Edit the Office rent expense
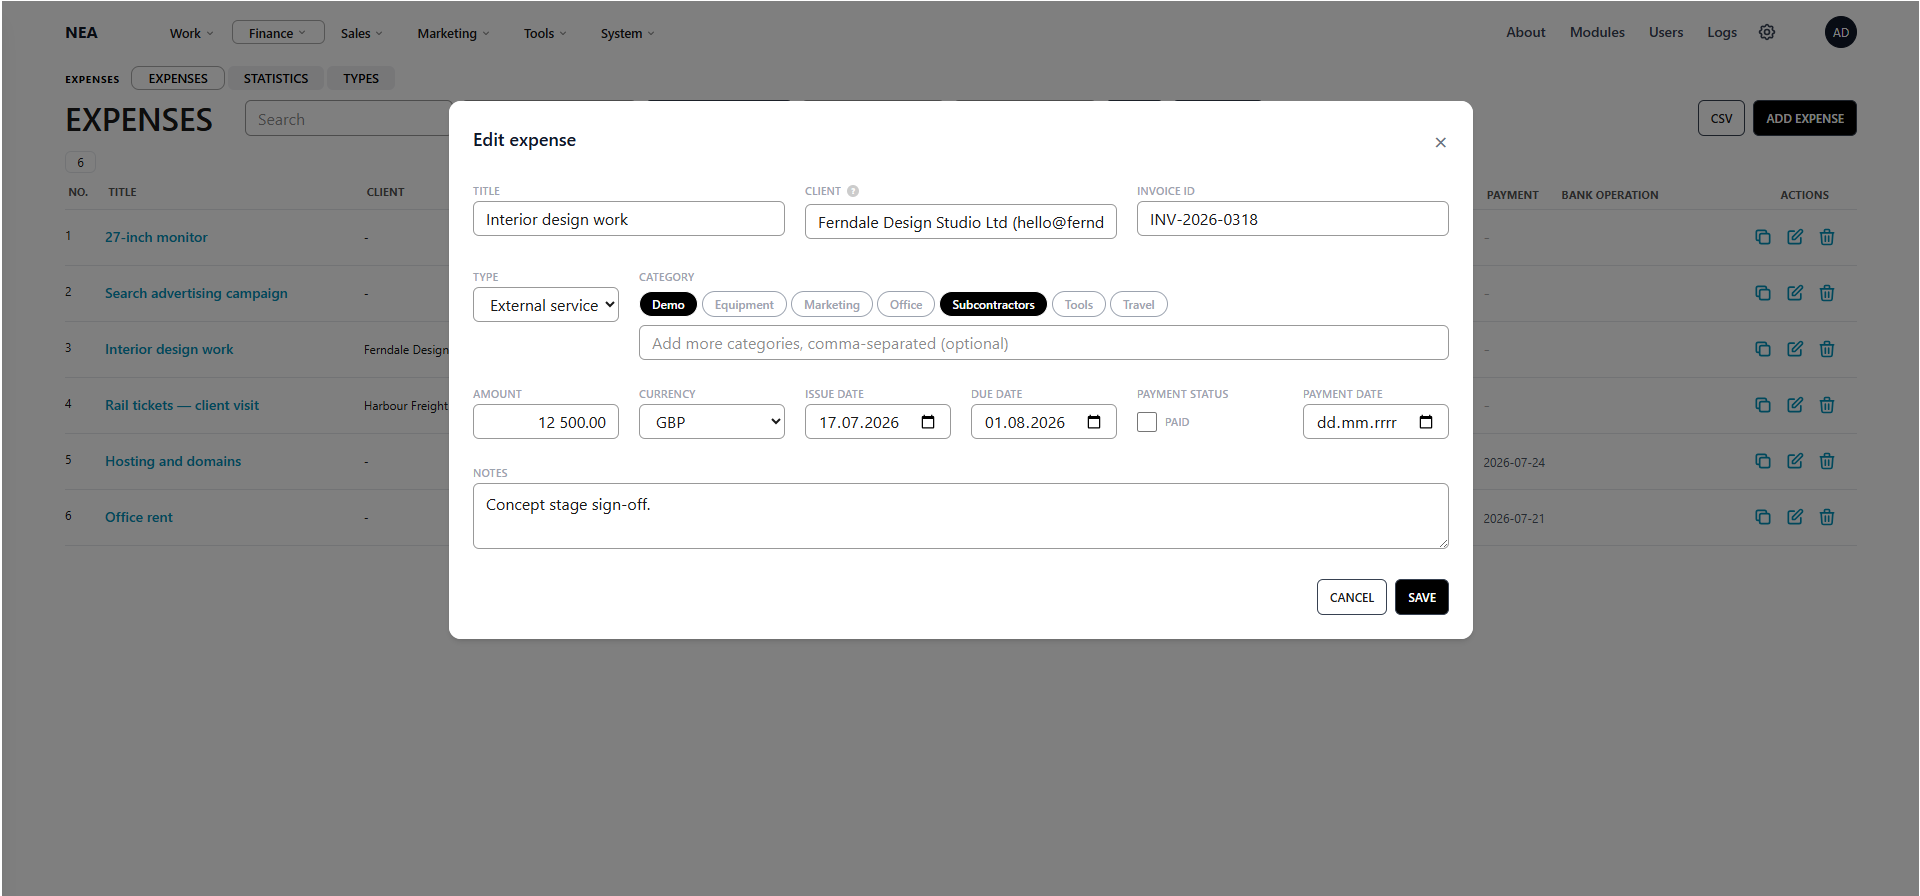Viewport: 1920px width, 896px height. point(1795,517)
